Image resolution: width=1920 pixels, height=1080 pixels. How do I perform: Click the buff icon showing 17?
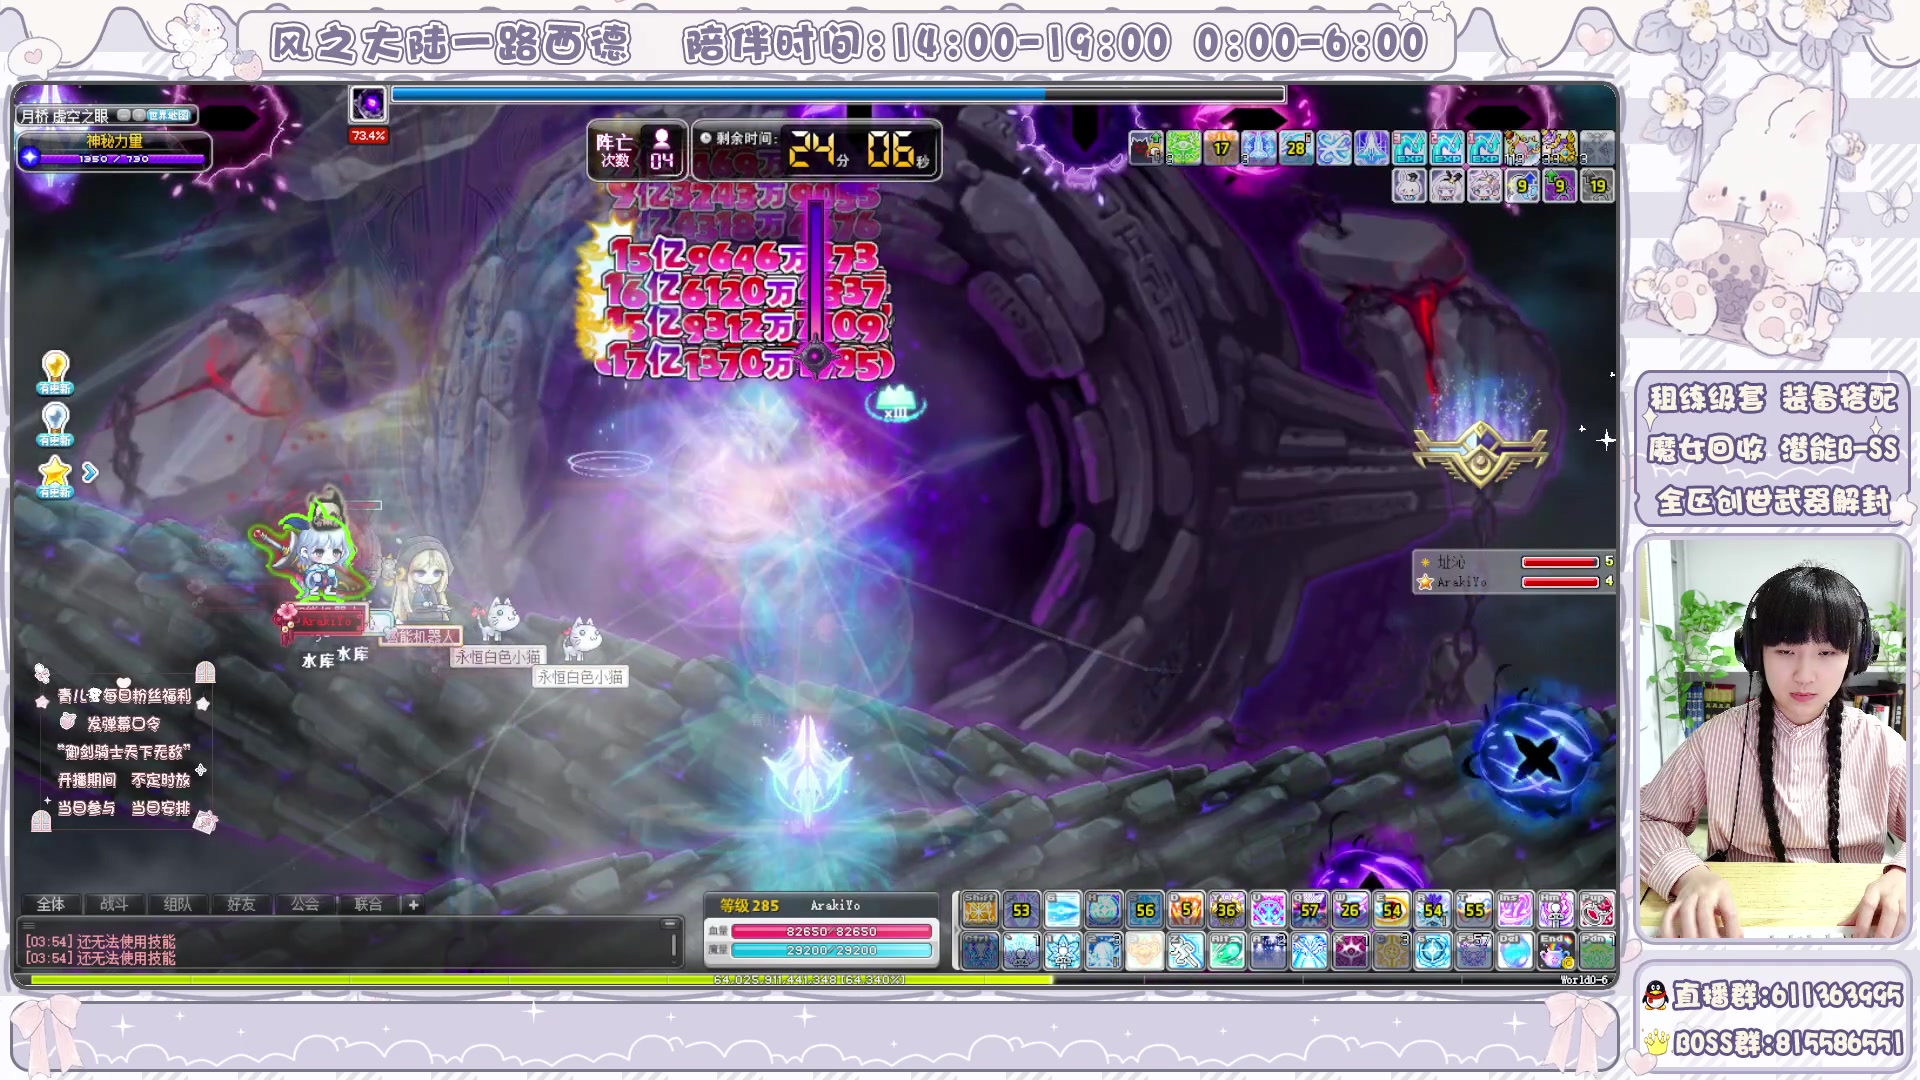pyautogui.click(x=1222, y=148)
